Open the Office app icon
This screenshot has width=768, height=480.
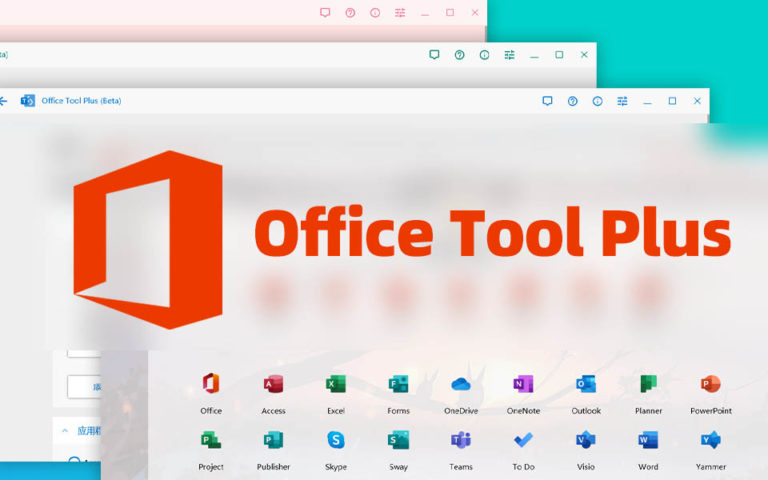pos(211,384)
